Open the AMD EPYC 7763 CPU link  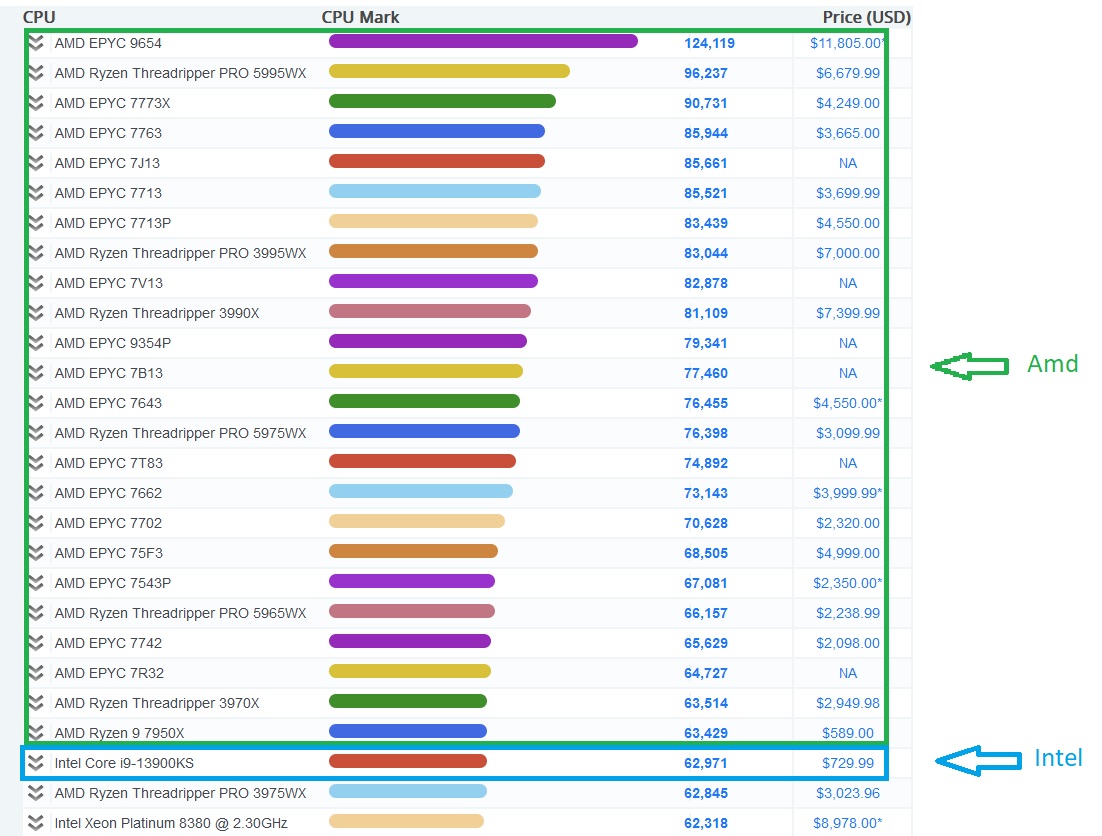tap(108, 133)
